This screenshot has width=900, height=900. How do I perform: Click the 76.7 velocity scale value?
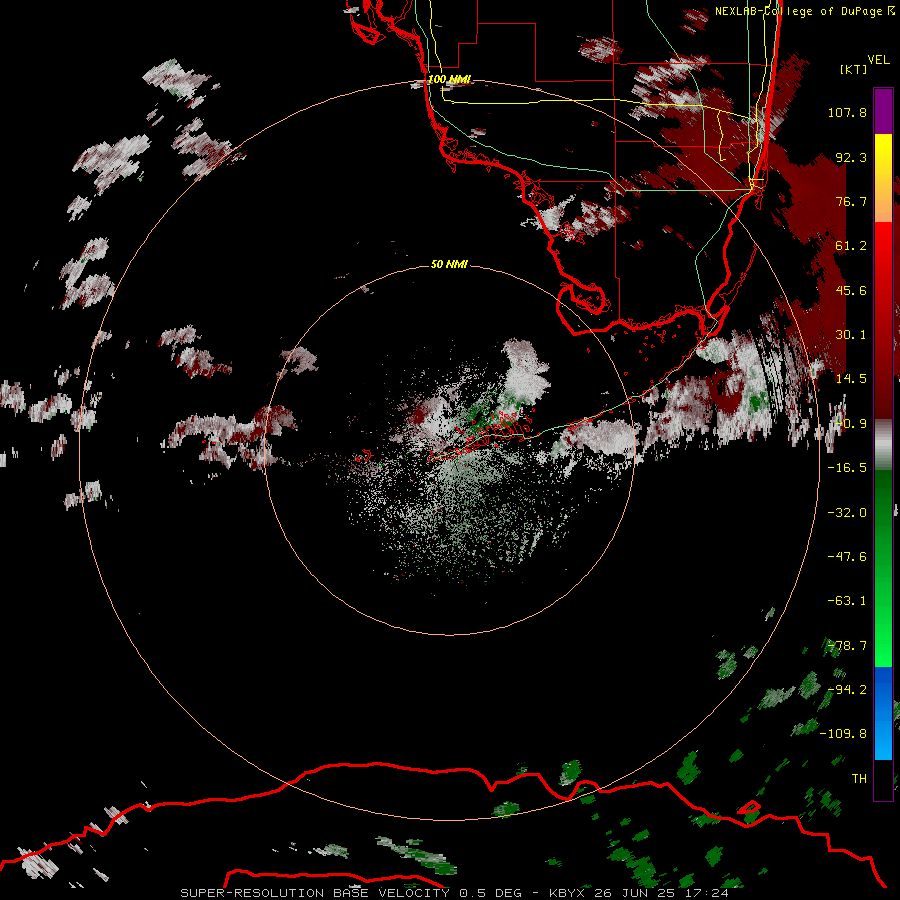[851, 201]
